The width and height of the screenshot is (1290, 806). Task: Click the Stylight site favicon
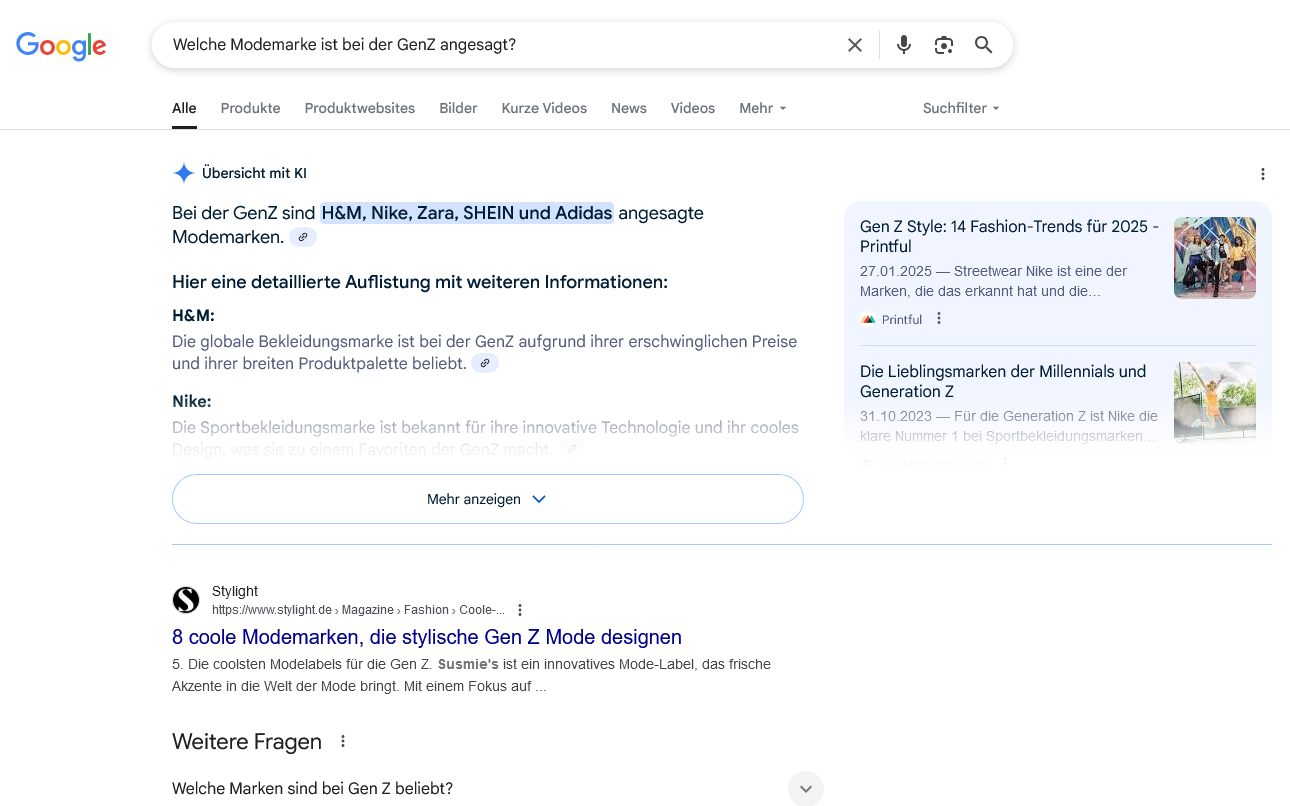click(186, 600)
